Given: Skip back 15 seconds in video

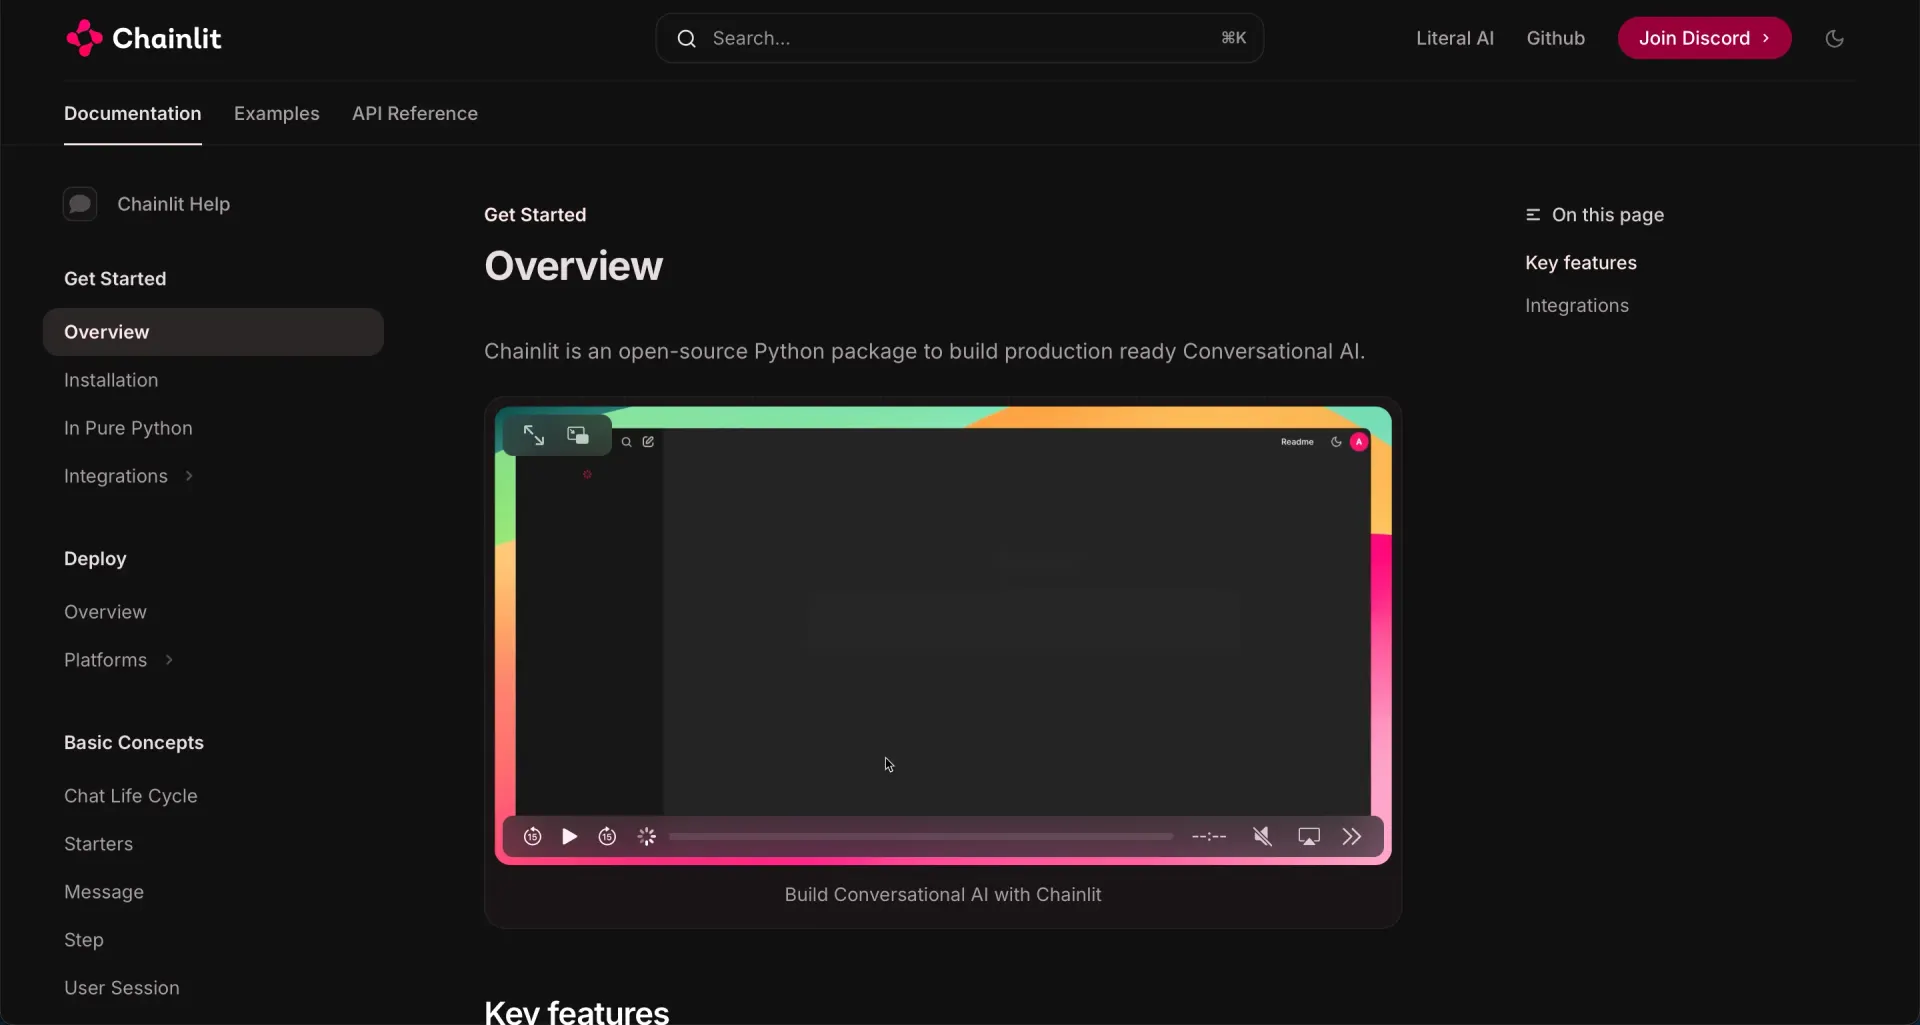Looking at the screenshot, I should click(532, 836).
